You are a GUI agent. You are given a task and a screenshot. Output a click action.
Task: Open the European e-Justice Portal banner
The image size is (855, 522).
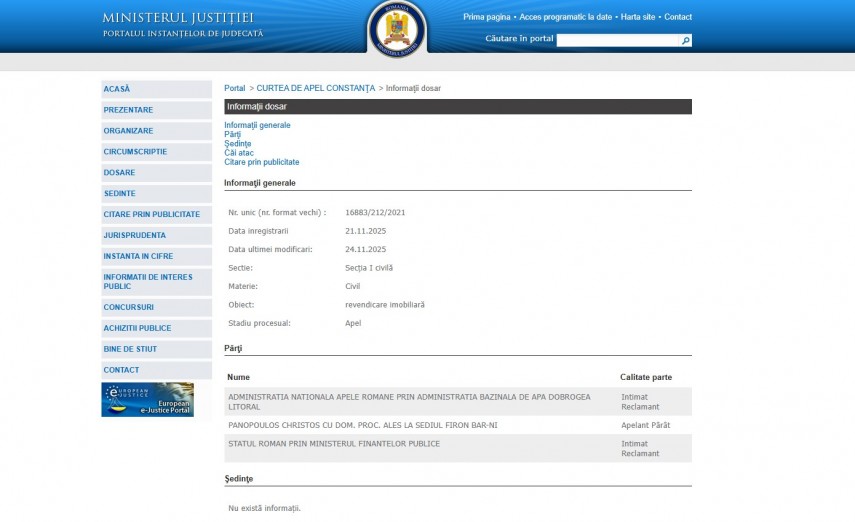(147, 399)
